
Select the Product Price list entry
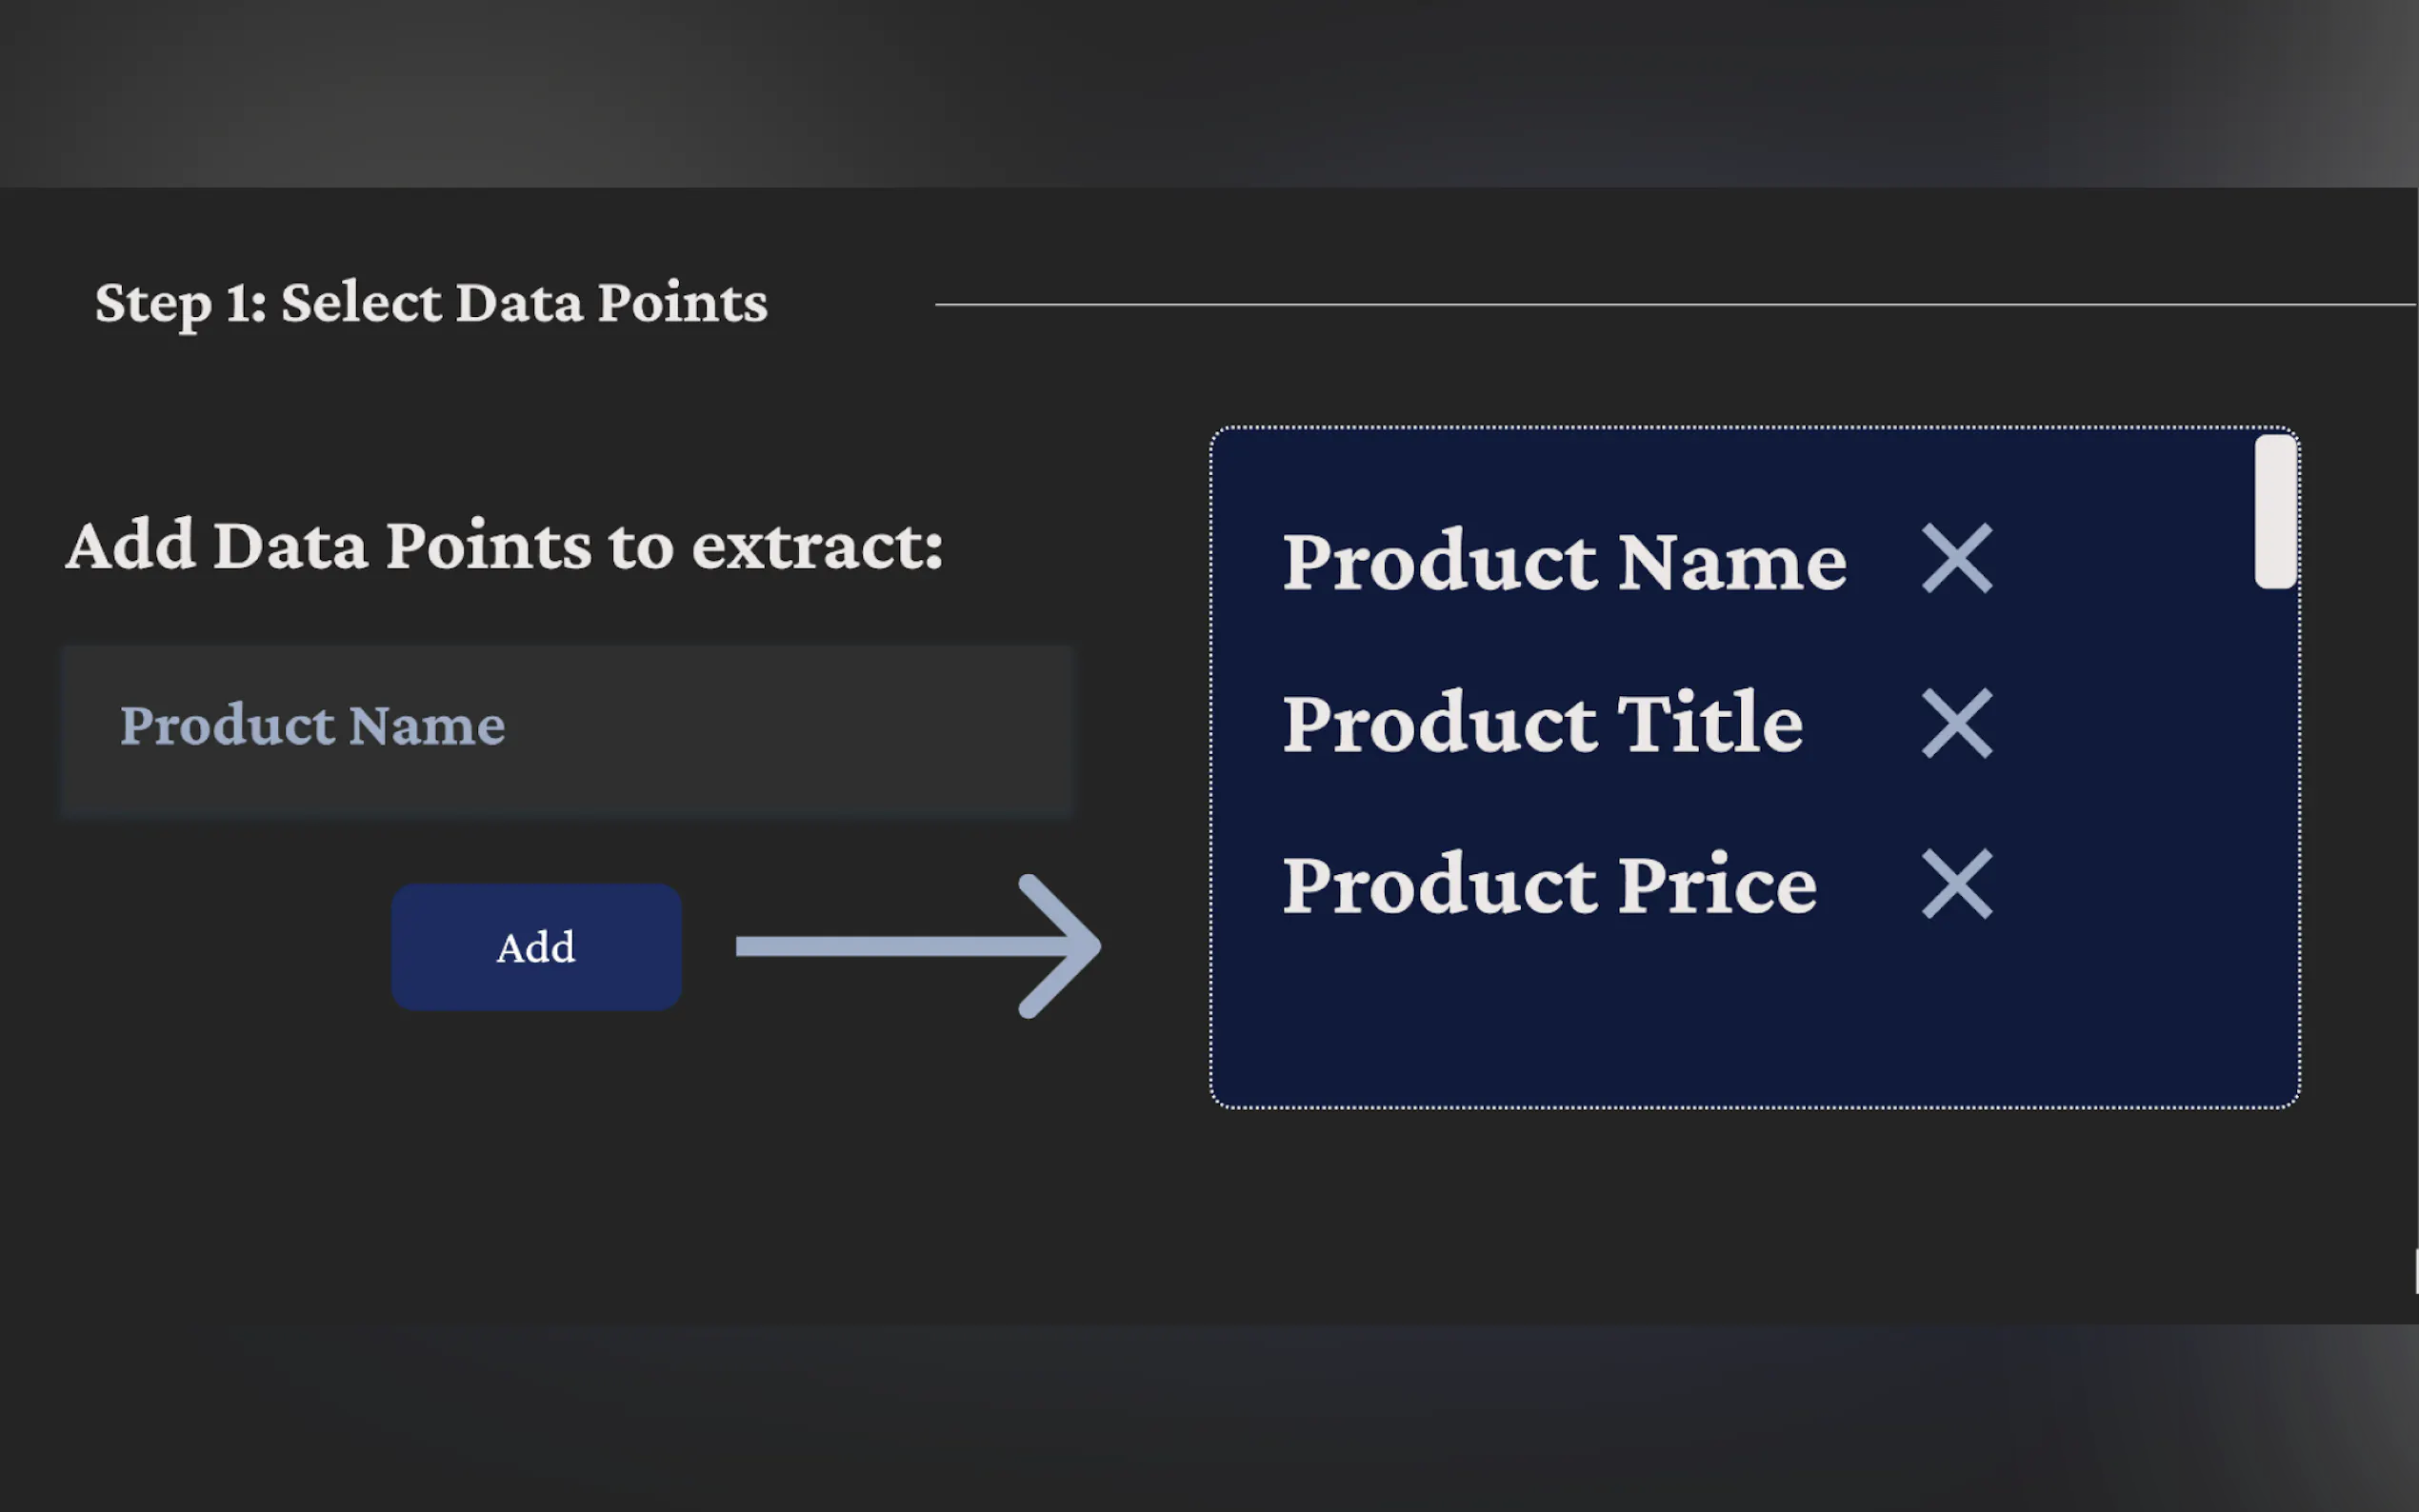(x=1550, y=884)
